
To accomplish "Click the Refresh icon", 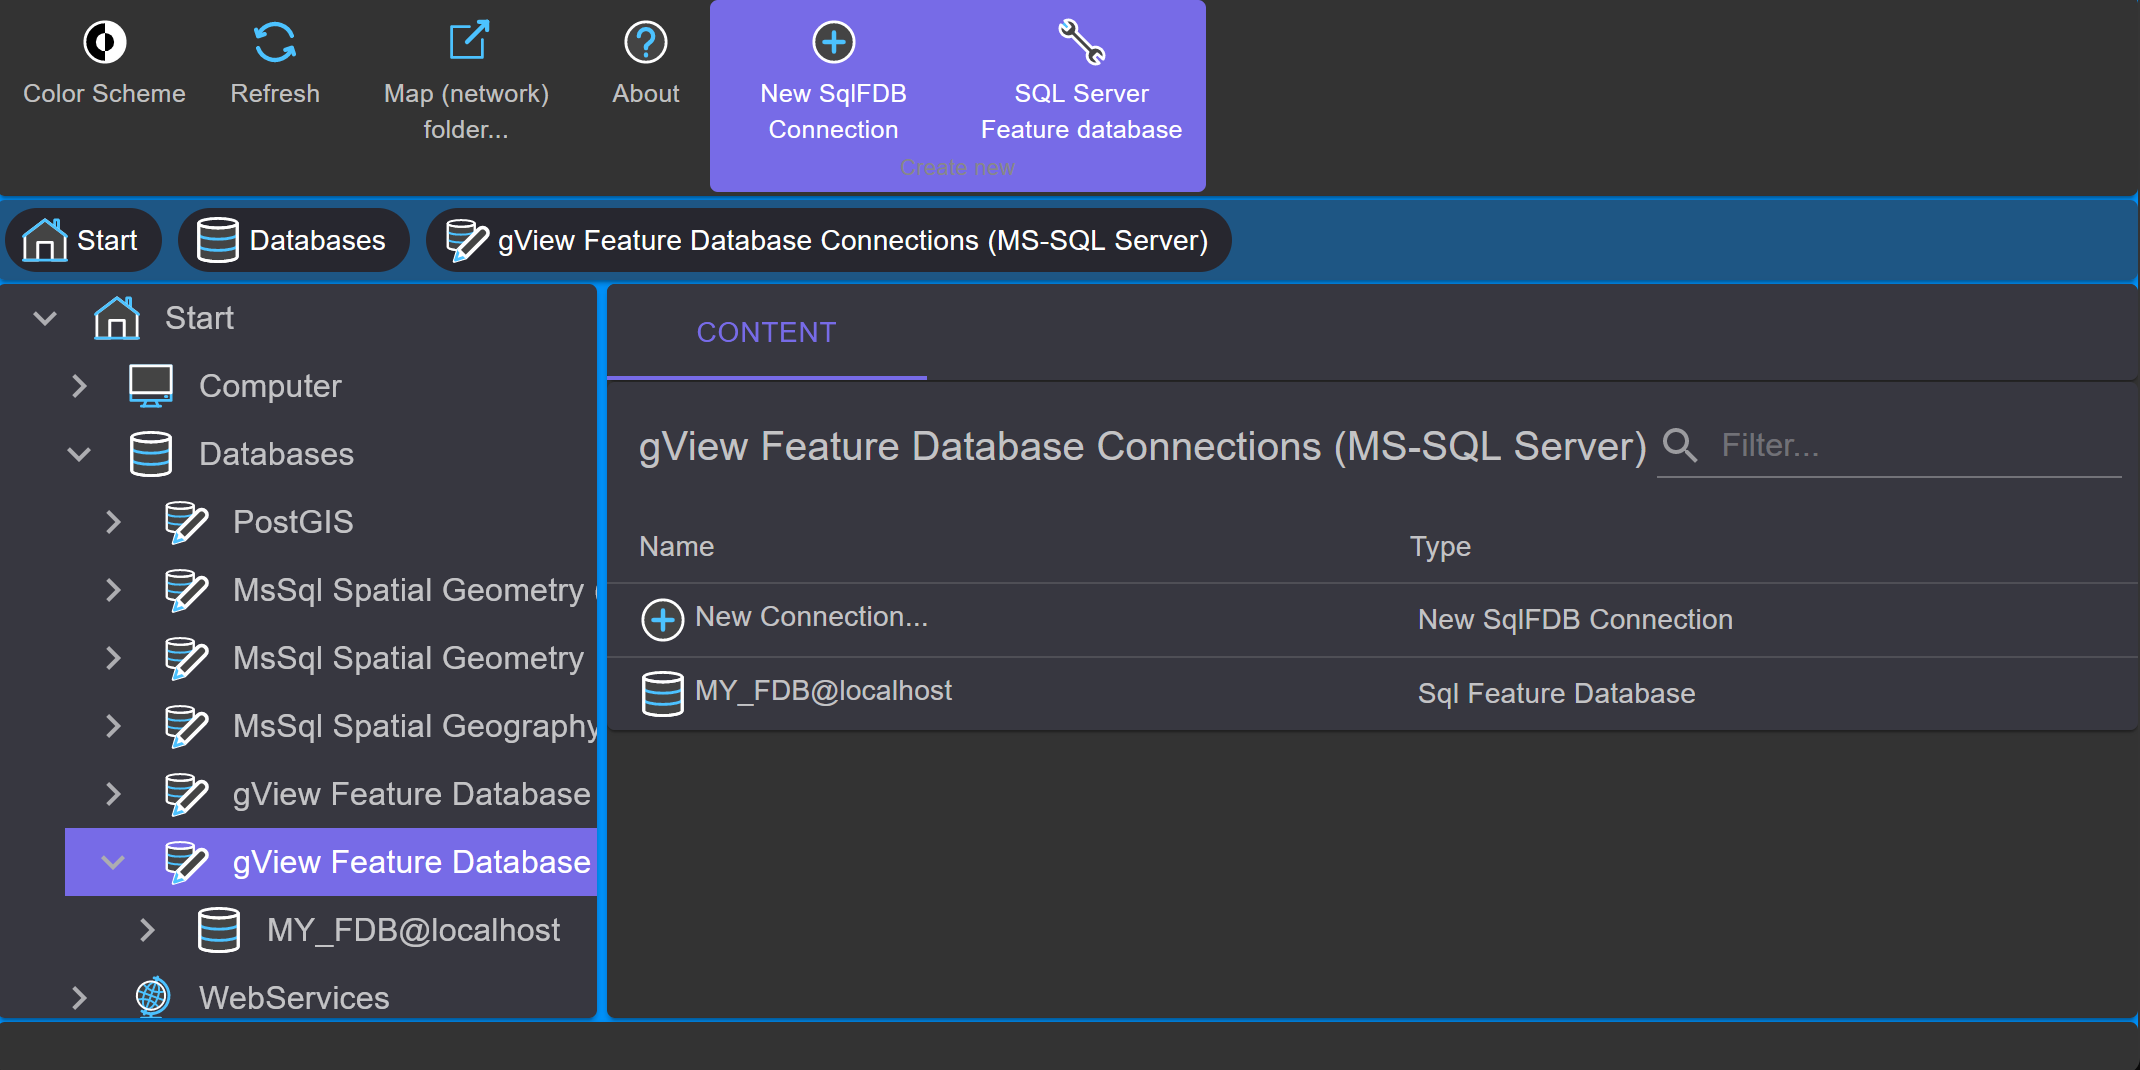I will pyautogui.click(x=275, y=42).
